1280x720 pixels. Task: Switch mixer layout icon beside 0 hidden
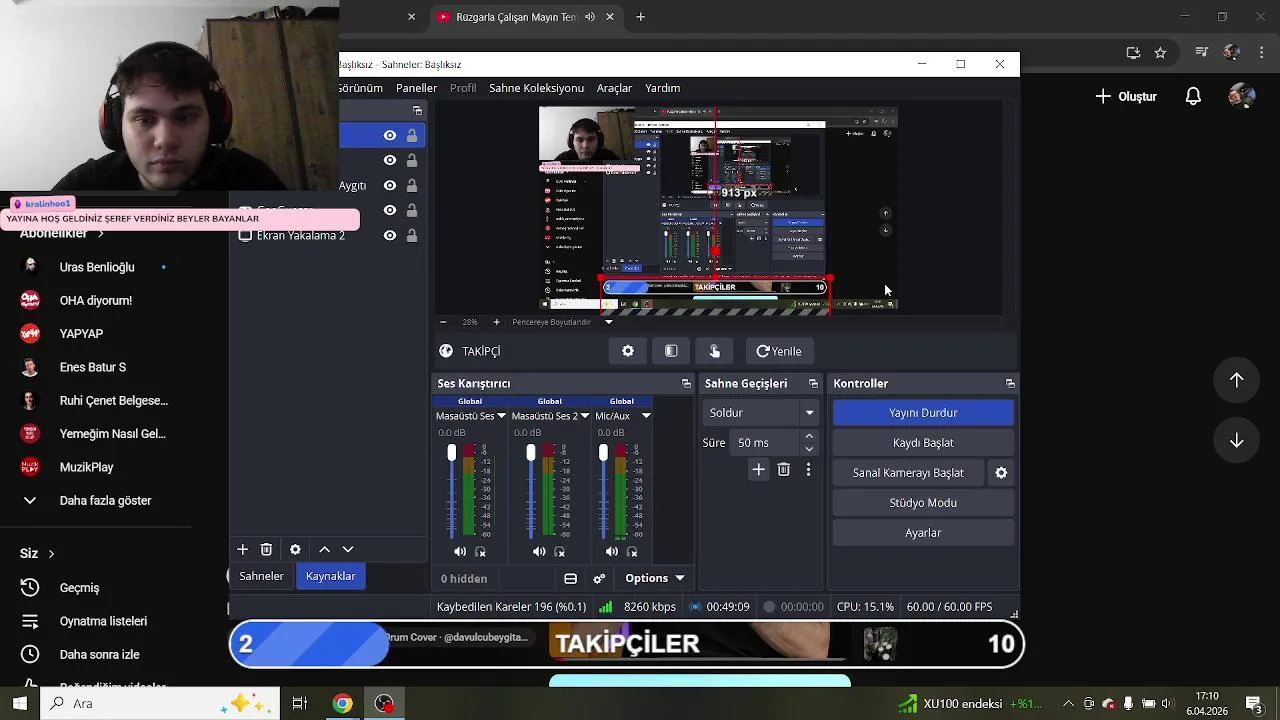[570, 578]
